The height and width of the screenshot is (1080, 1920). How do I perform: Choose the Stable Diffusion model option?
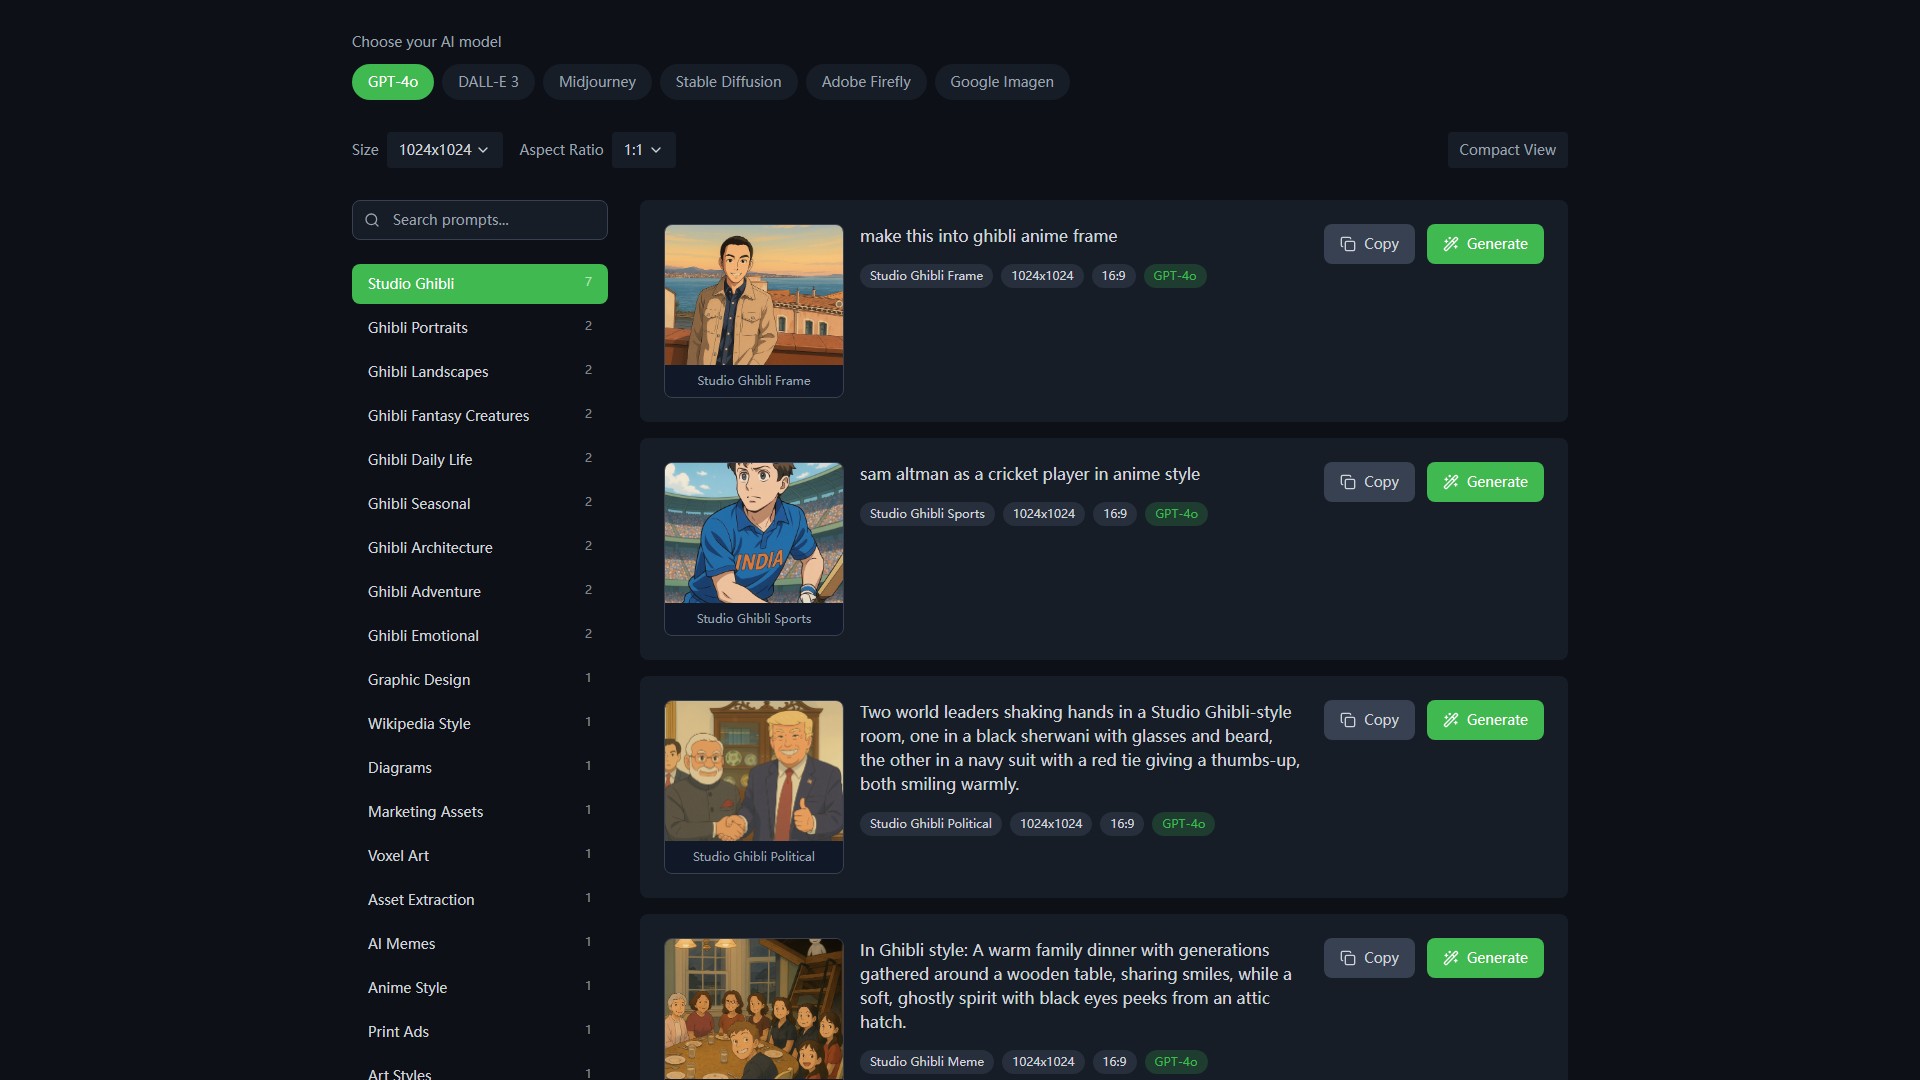tap(728, 82)
